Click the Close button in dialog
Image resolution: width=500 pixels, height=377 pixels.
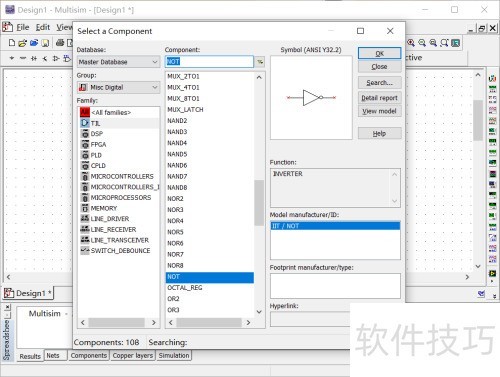[379, 67]
